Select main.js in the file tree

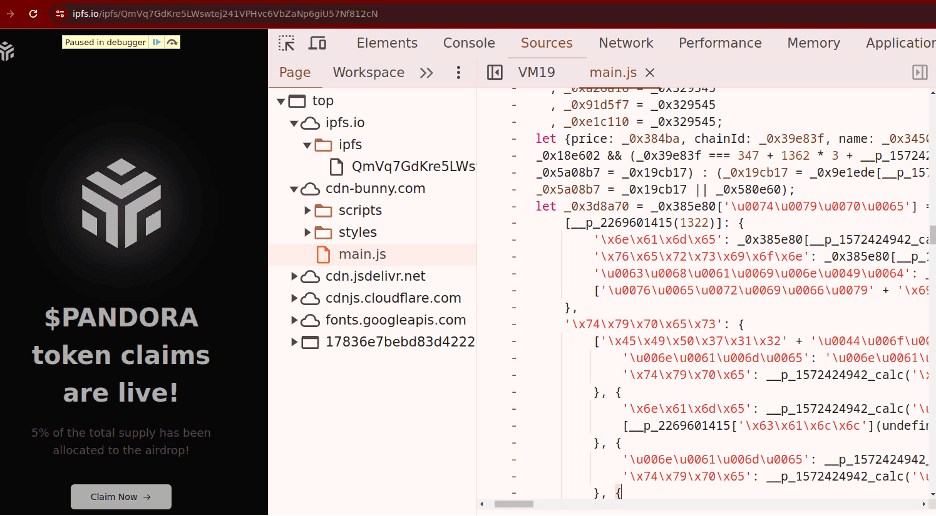(x=361, y=254)
